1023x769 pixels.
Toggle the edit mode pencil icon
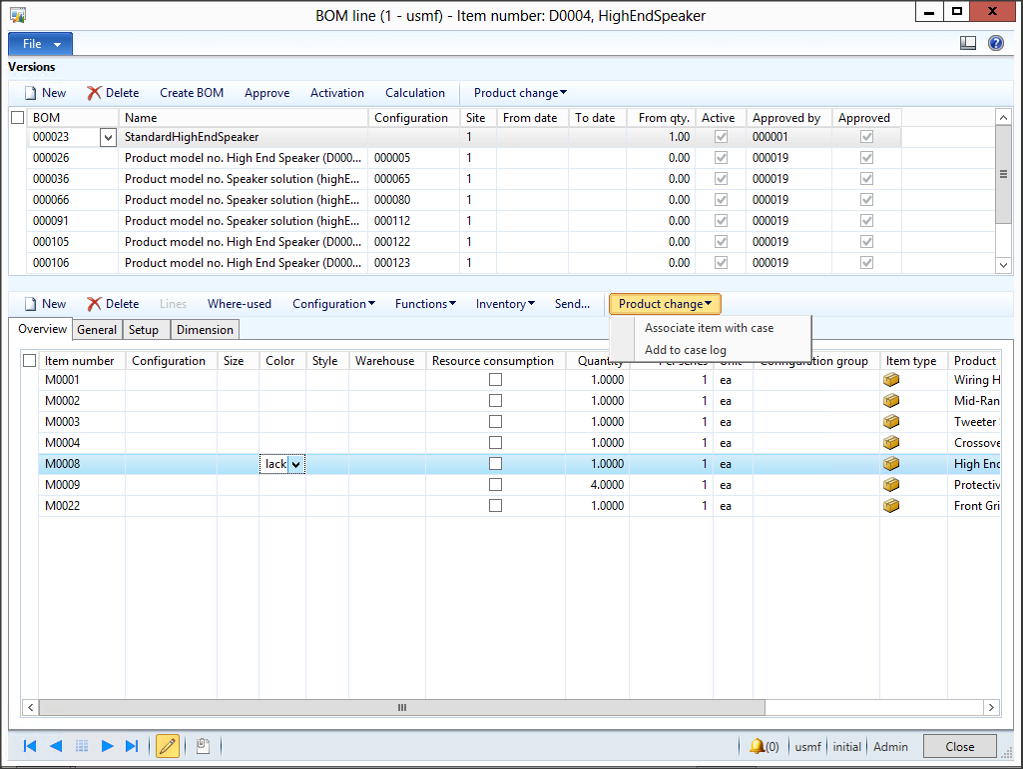point(167,746)
